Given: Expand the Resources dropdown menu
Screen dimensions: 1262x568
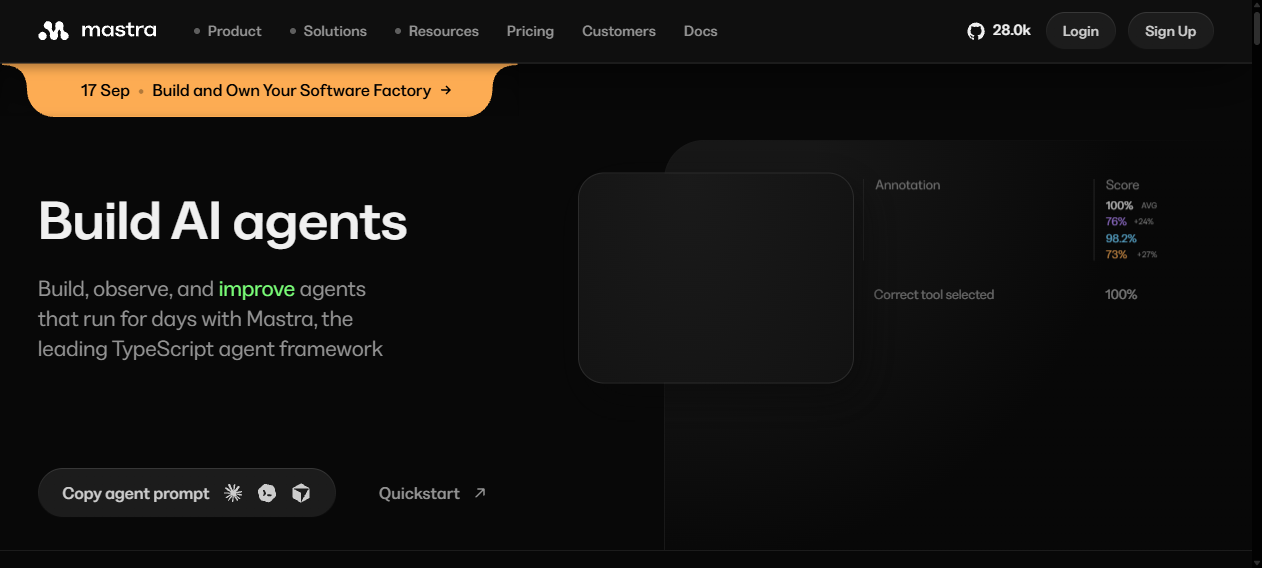Looking at the screenshot, I should pyautogui.click(x=436, y=31).
